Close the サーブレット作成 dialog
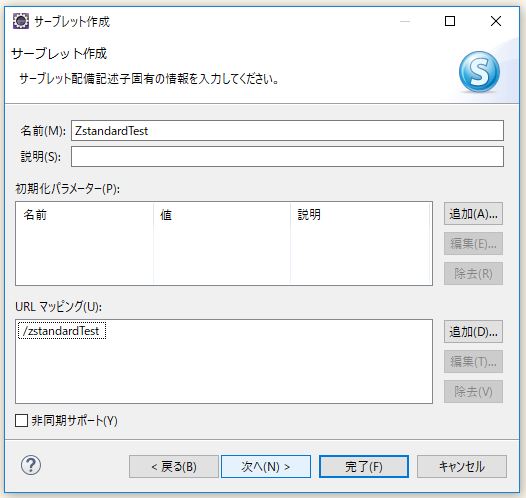The image size is (526, 498). click(x=496, y=21)
